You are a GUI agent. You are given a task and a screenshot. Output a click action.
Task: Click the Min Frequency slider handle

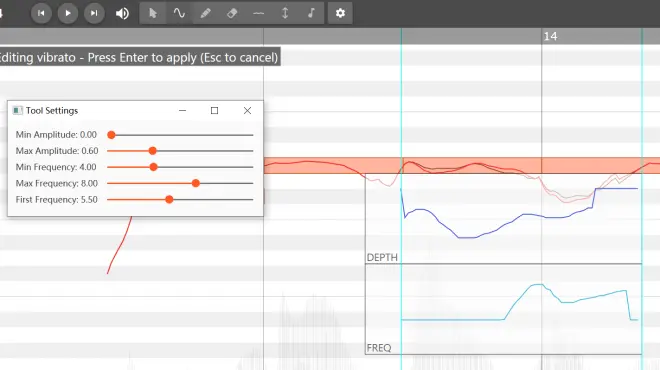click(x=154, y=167)
